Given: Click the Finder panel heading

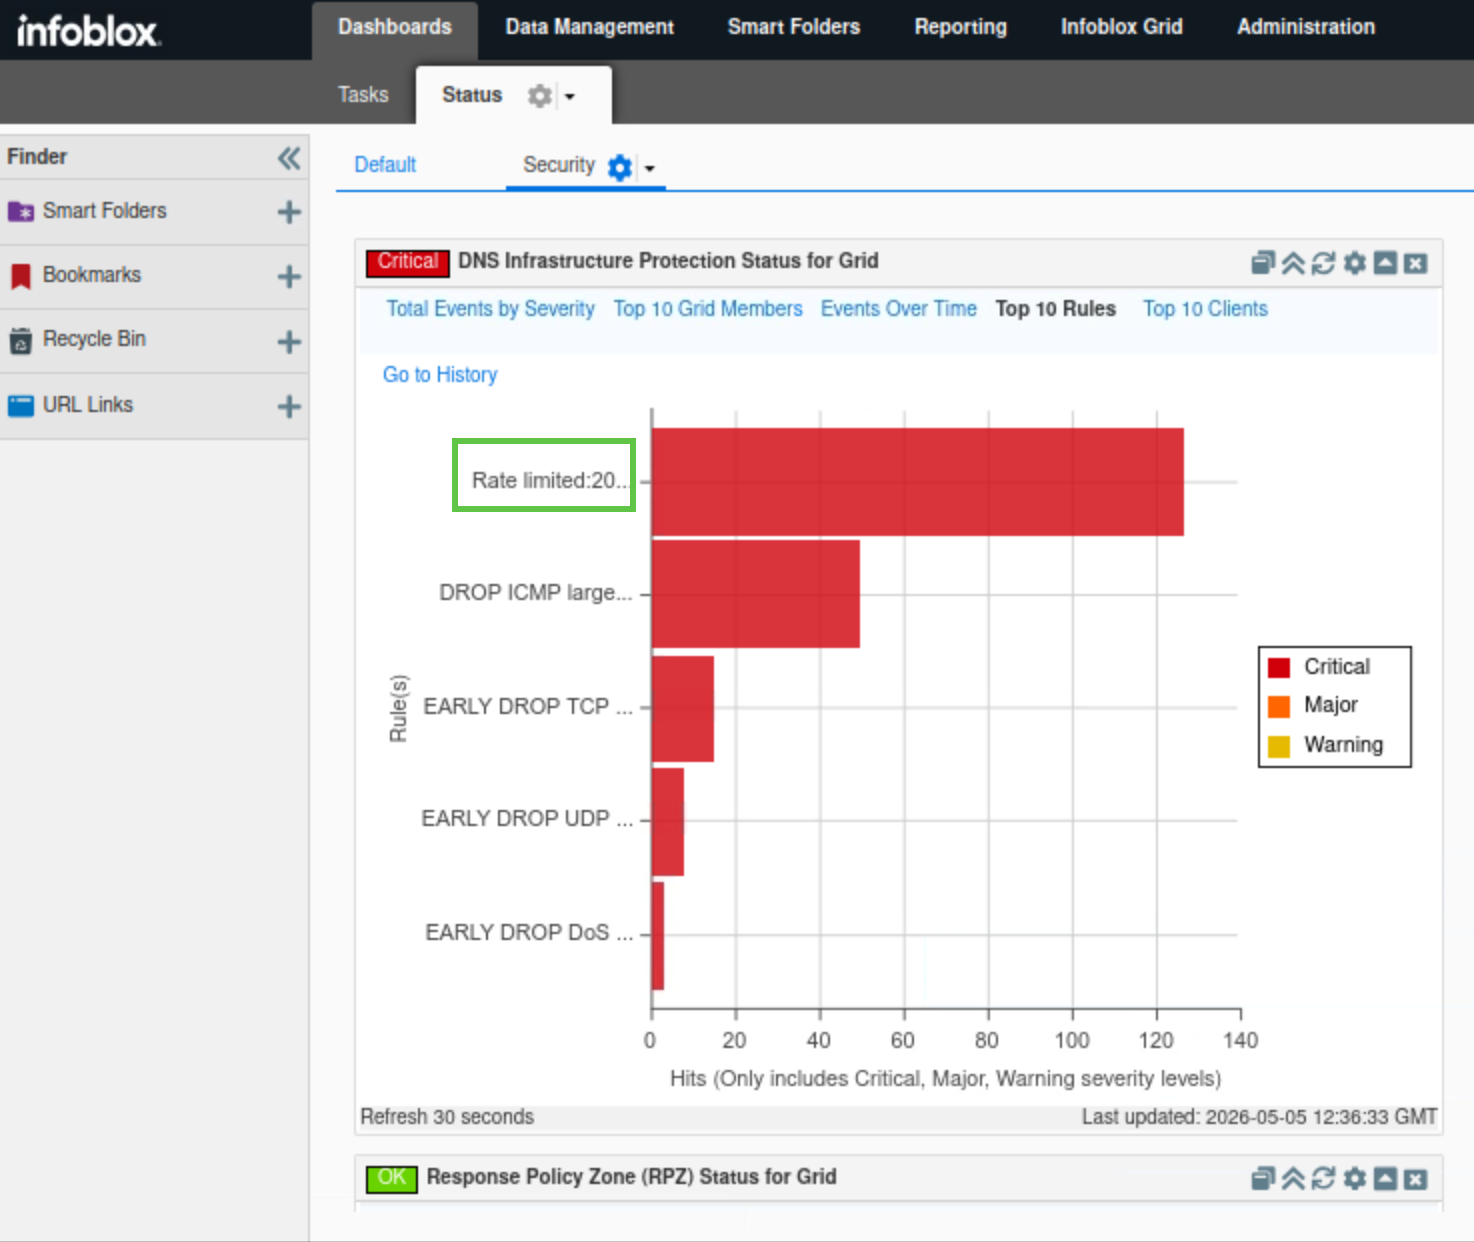Looking at the screenshot, I should click(x=37, y=157).
